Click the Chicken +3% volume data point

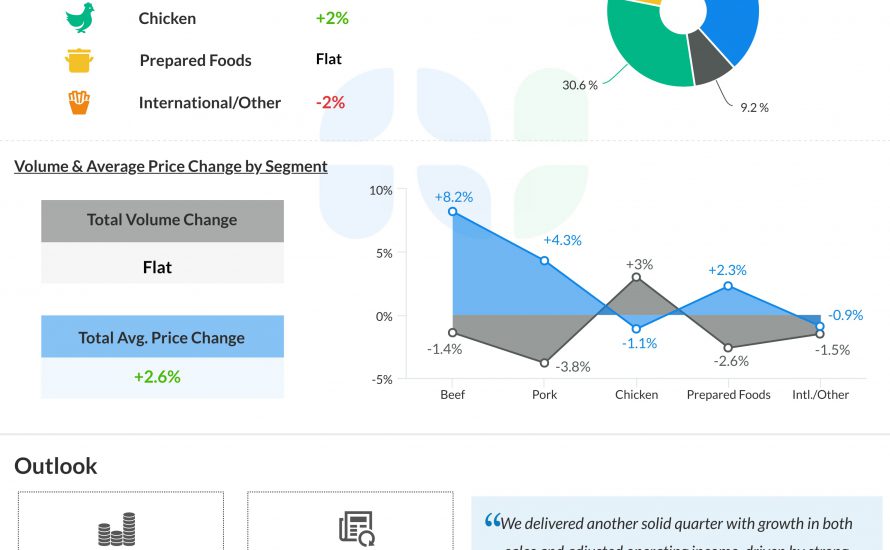click(x=637, y=277)
